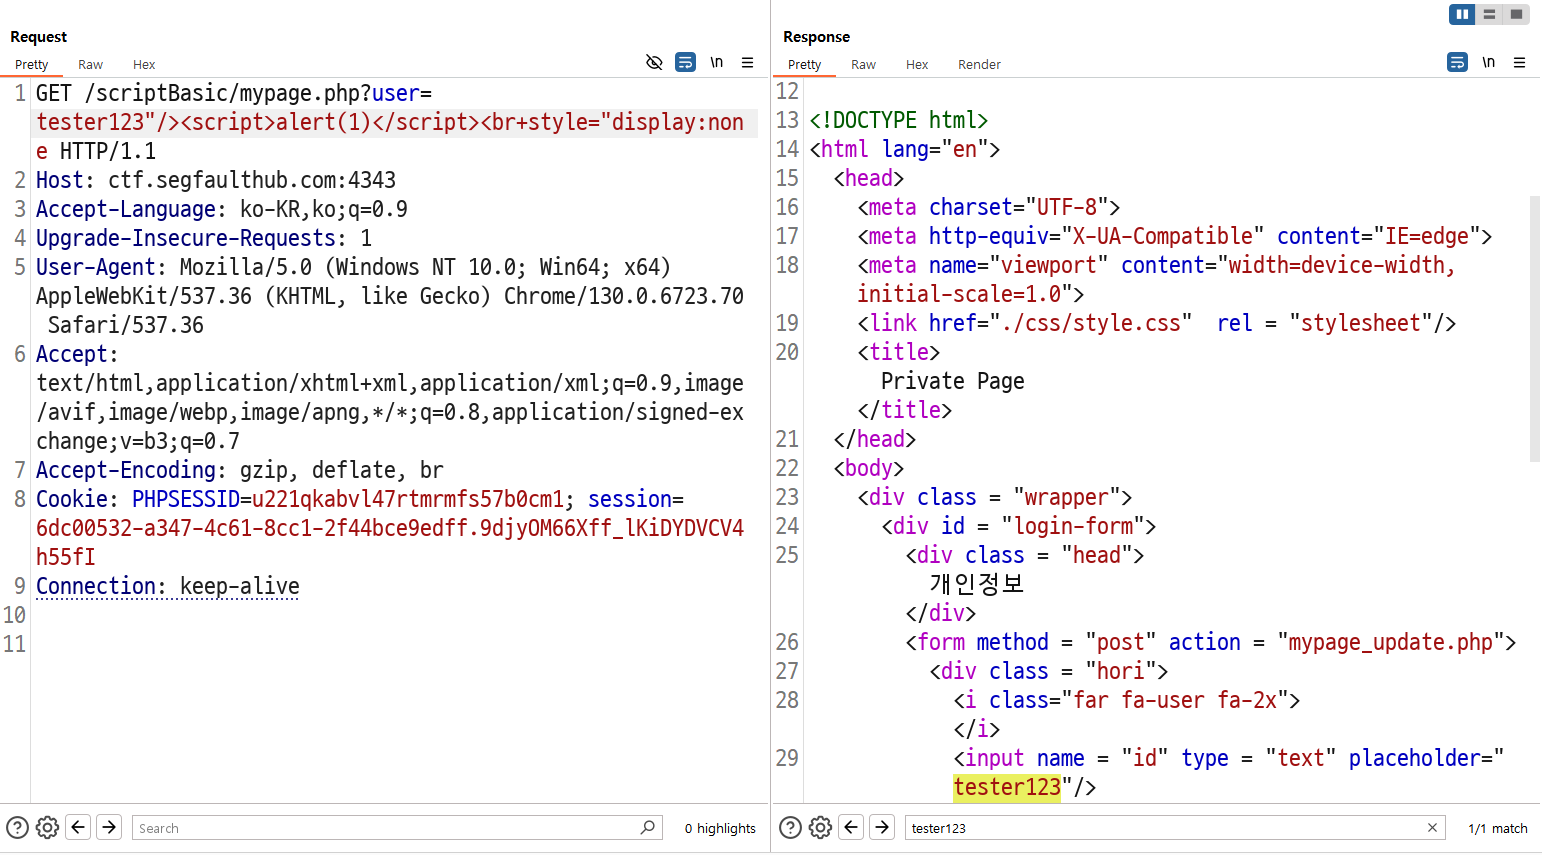Viewport: 1542px width, 855px height.
Task: Go to next match in Request search
Action: (109, 827)
